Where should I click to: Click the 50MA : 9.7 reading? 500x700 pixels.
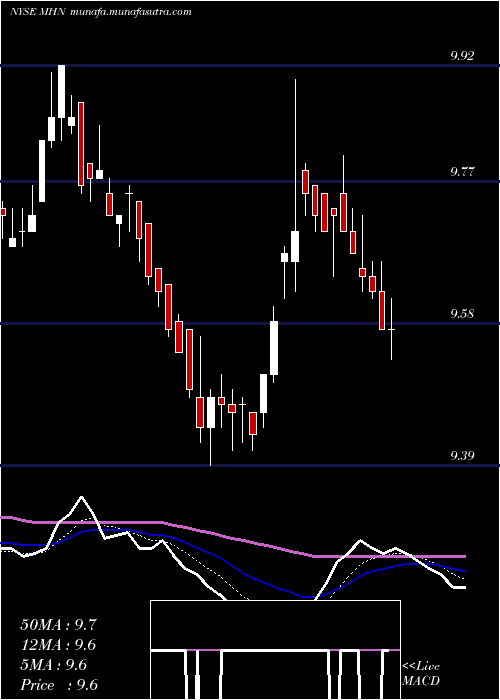58,625
